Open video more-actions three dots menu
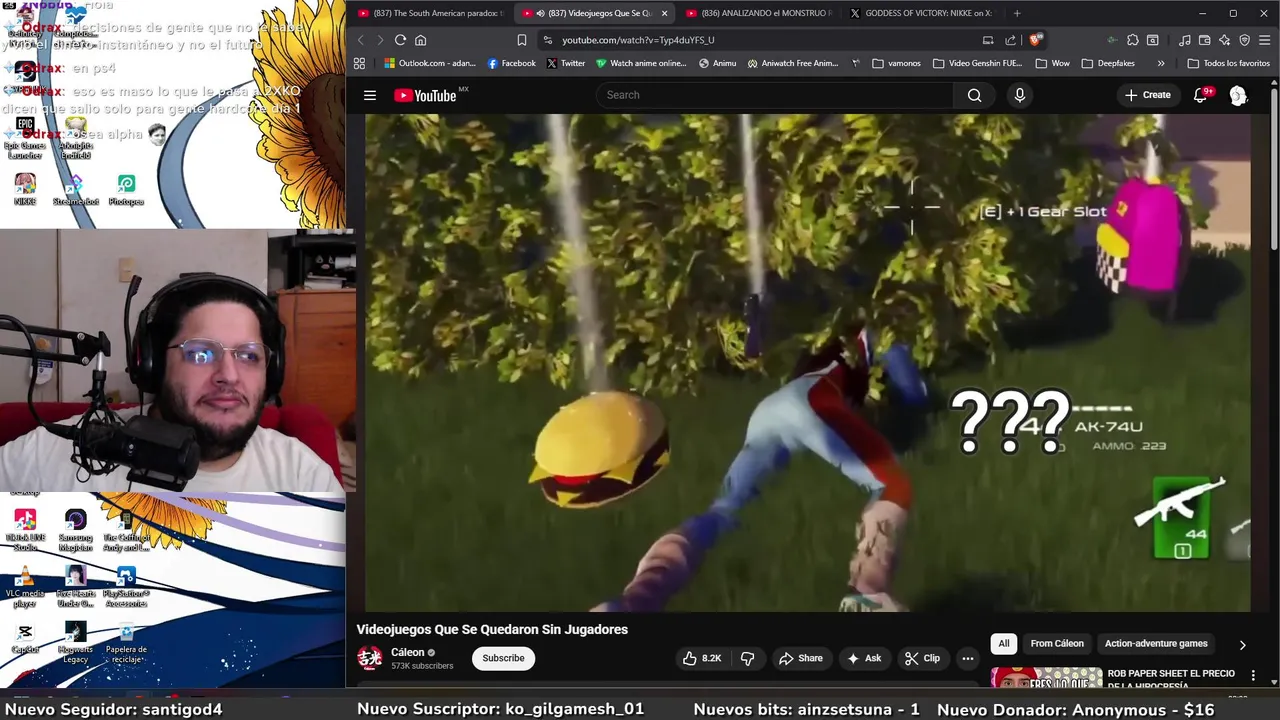 pos(967,658)
